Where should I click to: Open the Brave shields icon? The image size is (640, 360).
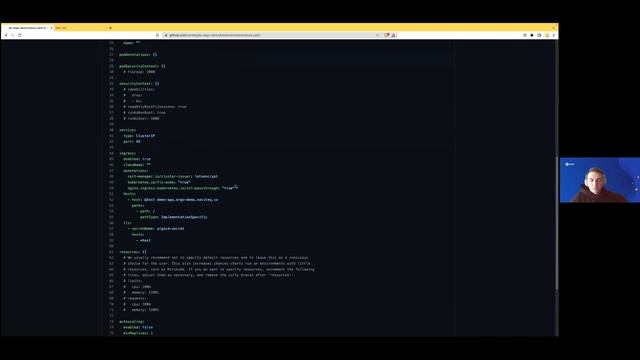click(387, 35)
